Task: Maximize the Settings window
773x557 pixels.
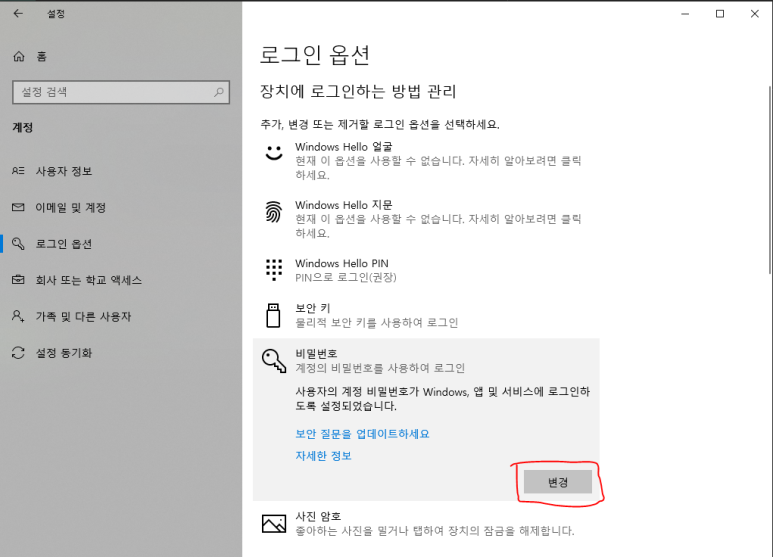Action: [x=720, y=14]
